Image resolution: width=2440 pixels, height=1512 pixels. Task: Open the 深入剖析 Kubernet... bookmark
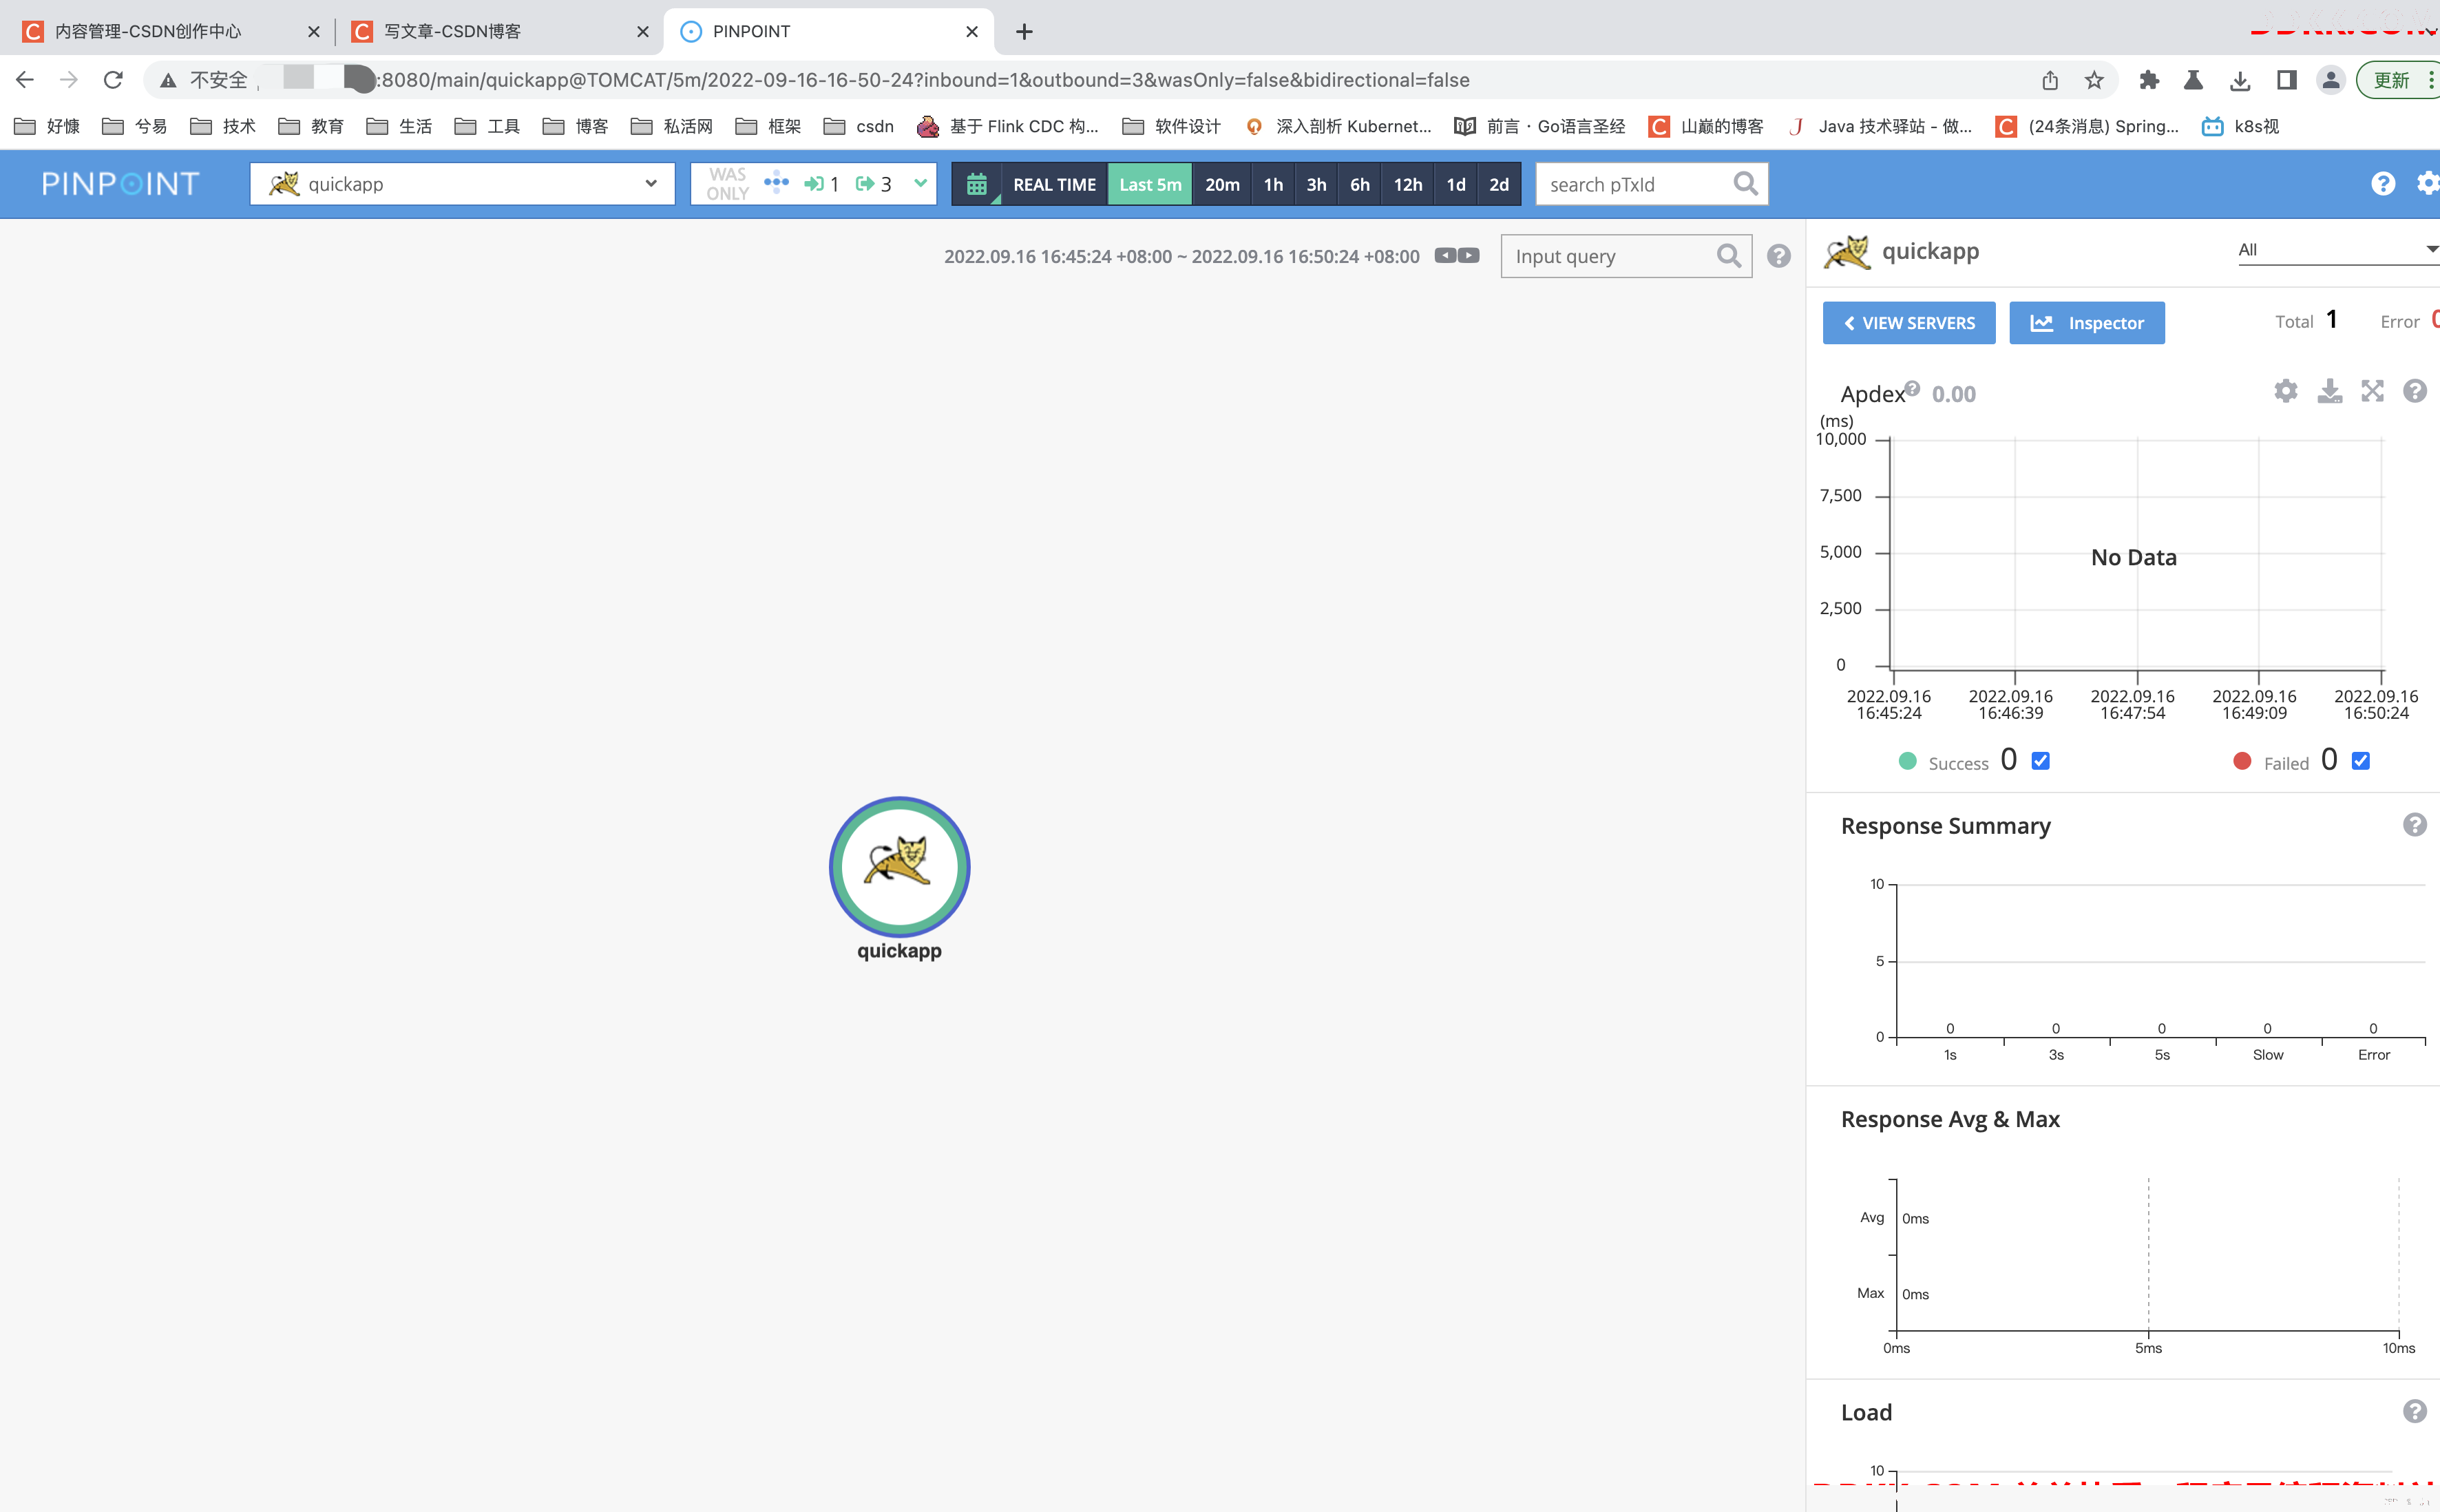[1337, 126]
